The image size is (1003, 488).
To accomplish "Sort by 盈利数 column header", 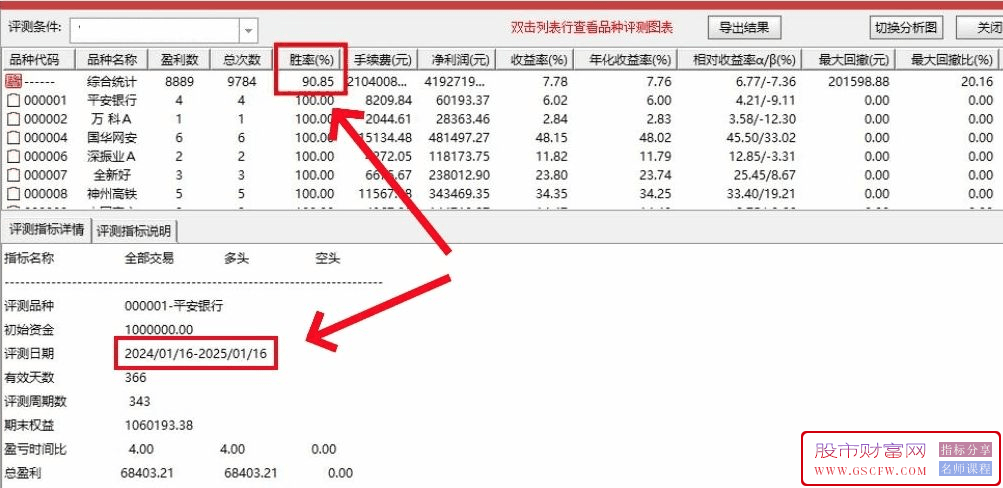I will coord(178,60).
